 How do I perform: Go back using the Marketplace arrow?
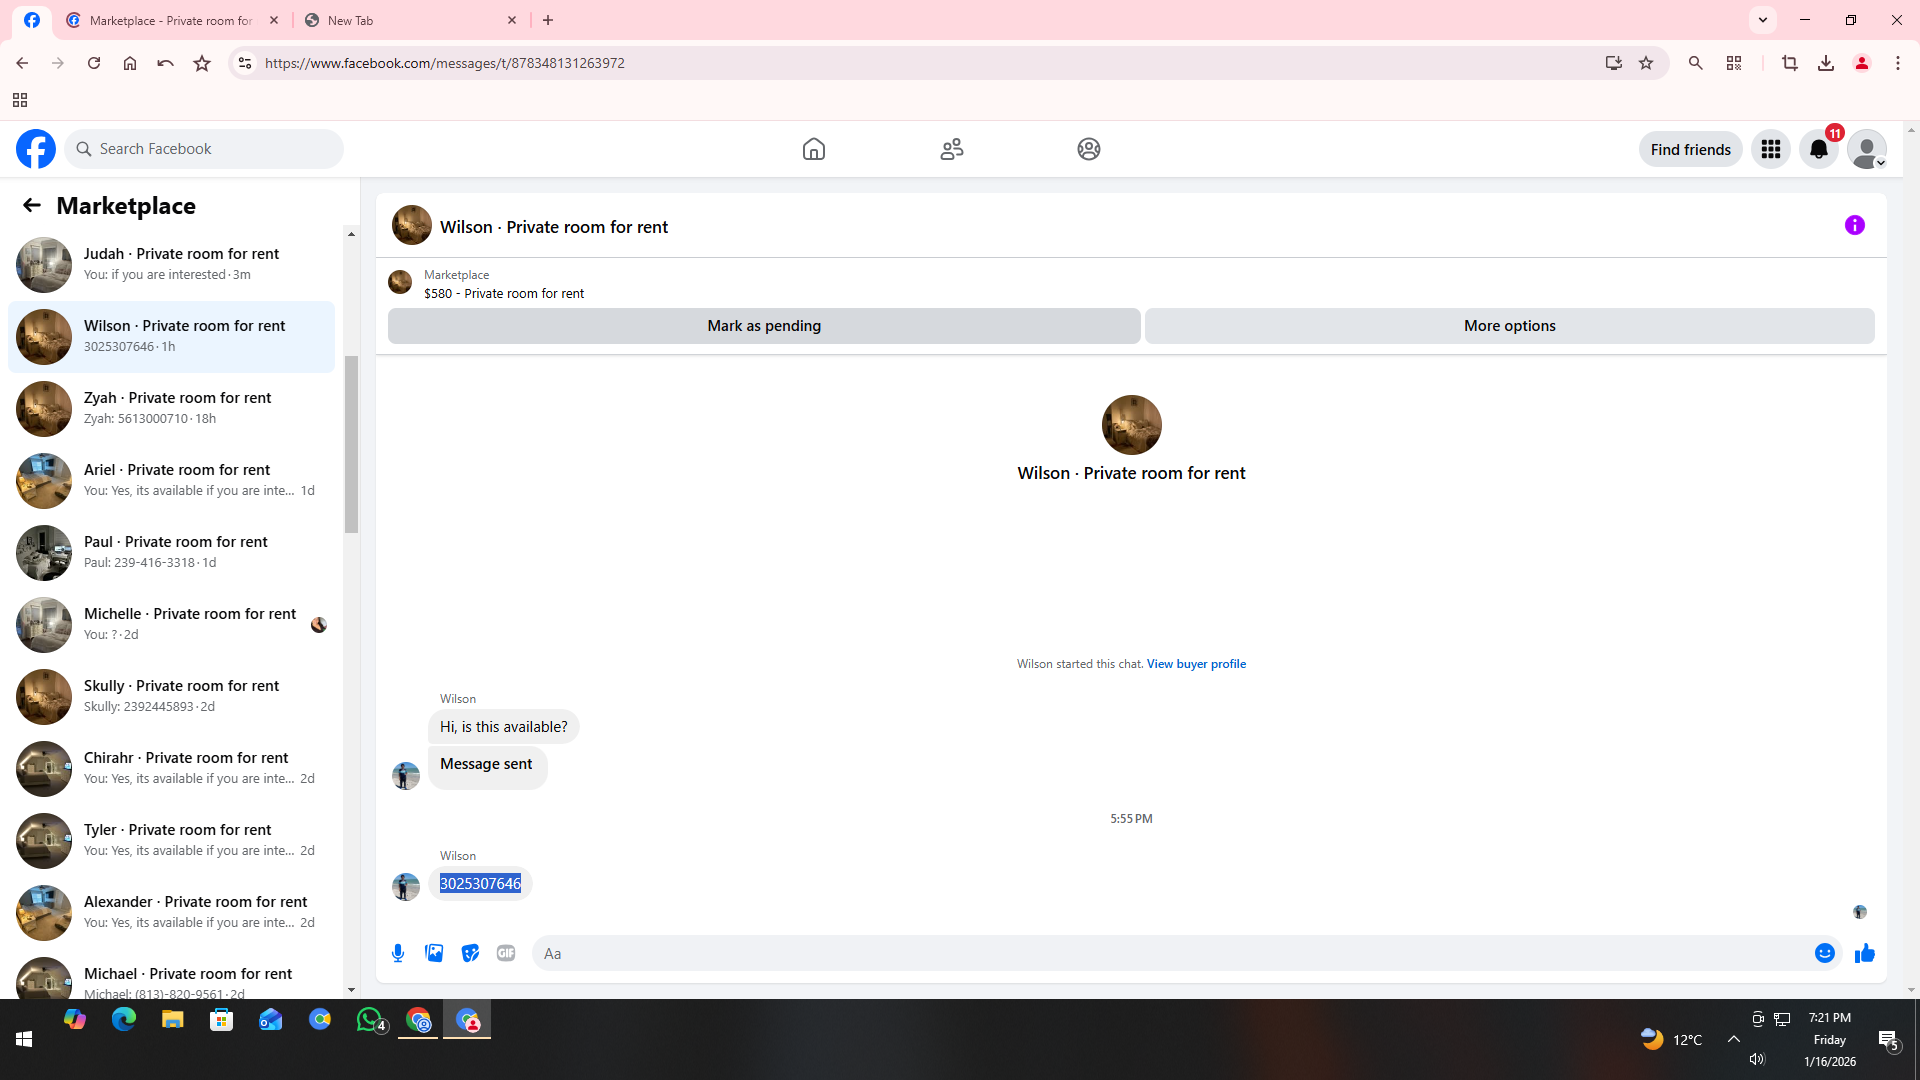[32, 205]
